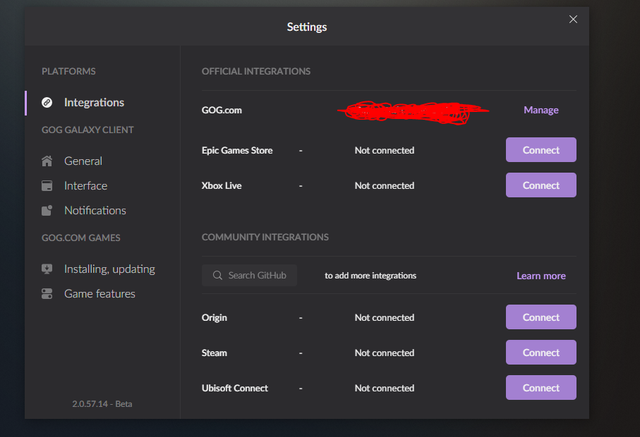The image size is (640, 437).
Task: Connect the Origin integration
Action: pyautogui.click(x=541, y=317)
